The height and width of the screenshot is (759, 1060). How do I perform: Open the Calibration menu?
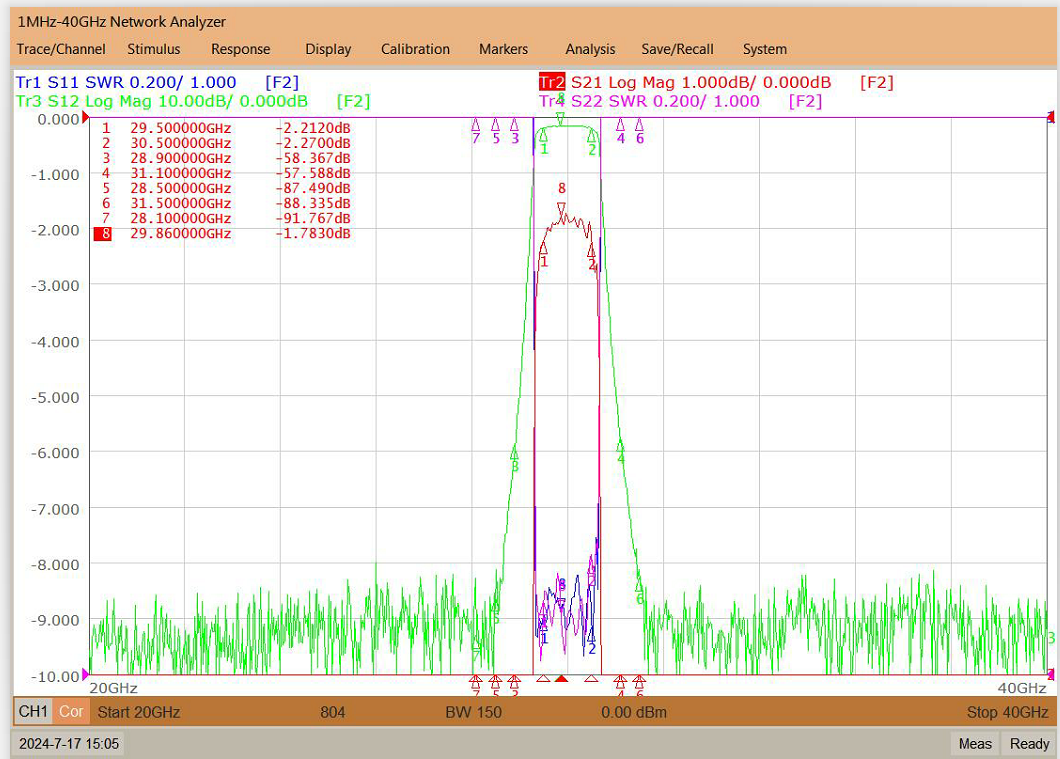click(x=415, y=49)
